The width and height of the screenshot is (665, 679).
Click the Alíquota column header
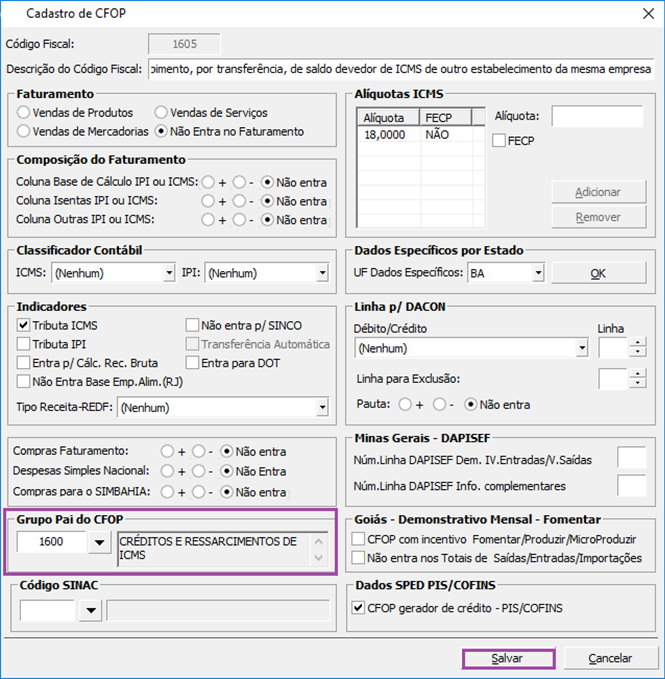[x=388, y=118]
